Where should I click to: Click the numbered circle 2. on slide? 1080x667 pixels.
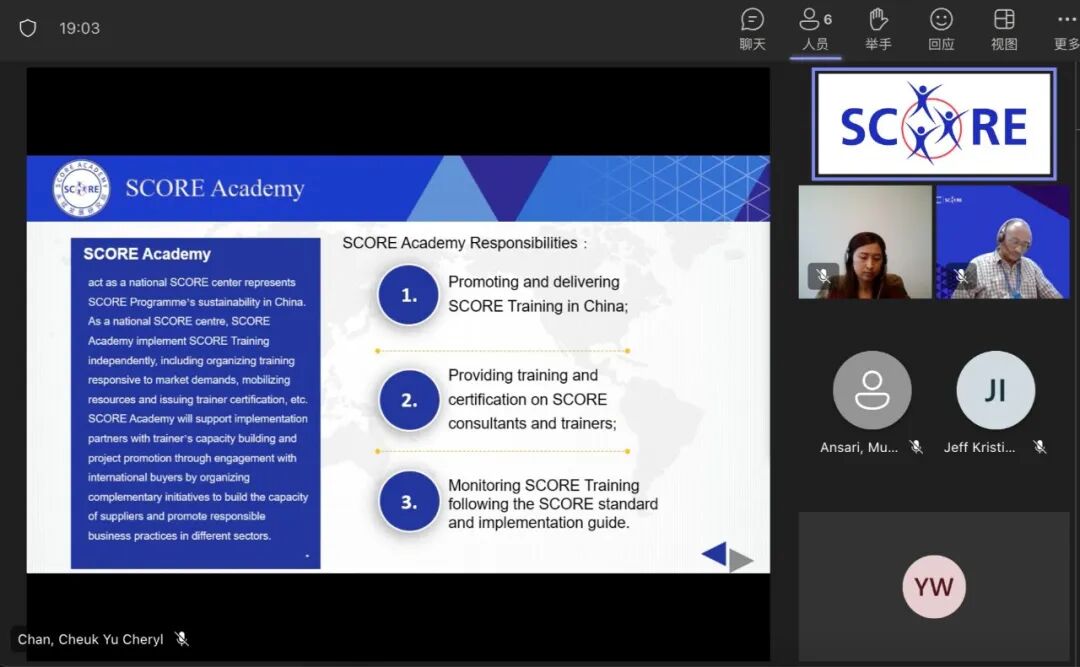pos(408,400)
